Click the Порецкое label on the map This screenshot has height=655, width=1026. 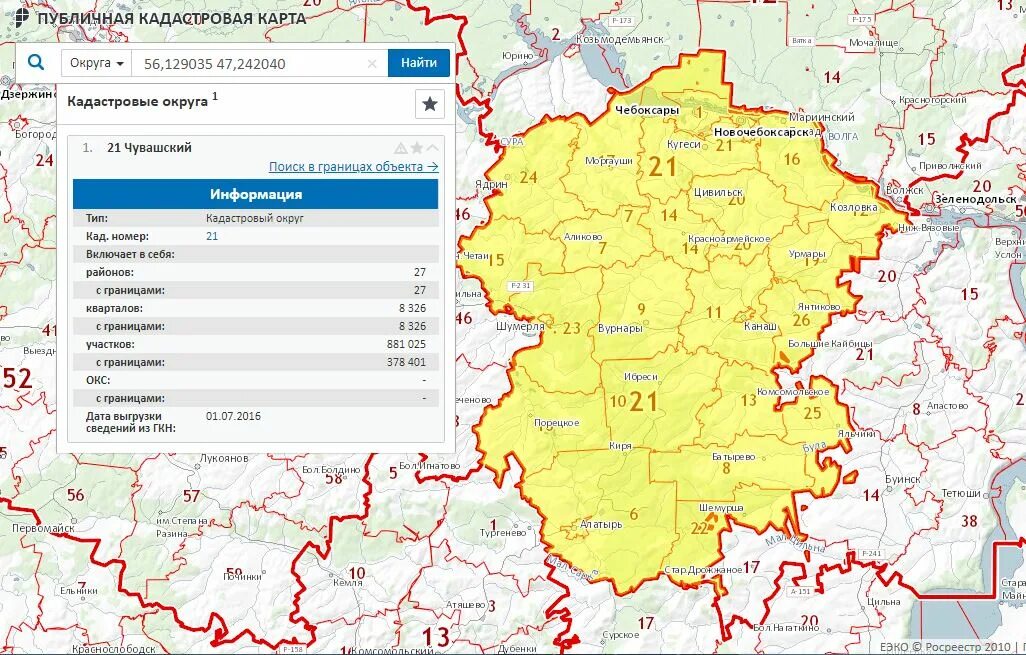tap(557, 423)
